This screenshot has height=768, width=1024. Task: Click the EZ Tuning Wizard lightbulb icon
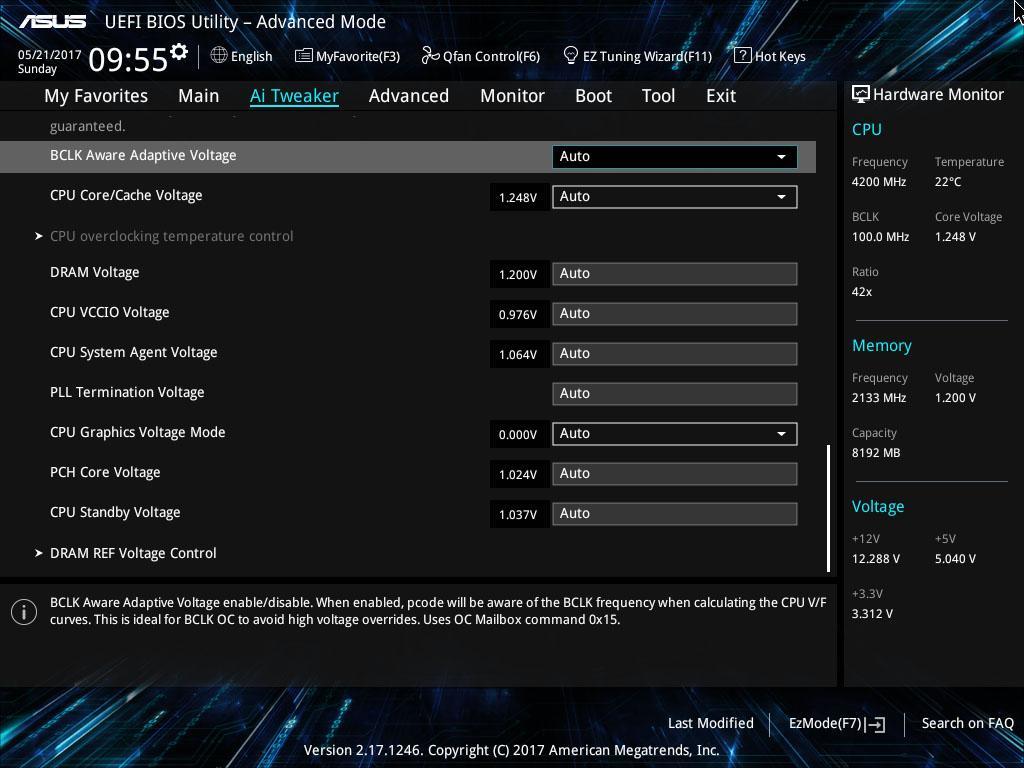point(571,56)
